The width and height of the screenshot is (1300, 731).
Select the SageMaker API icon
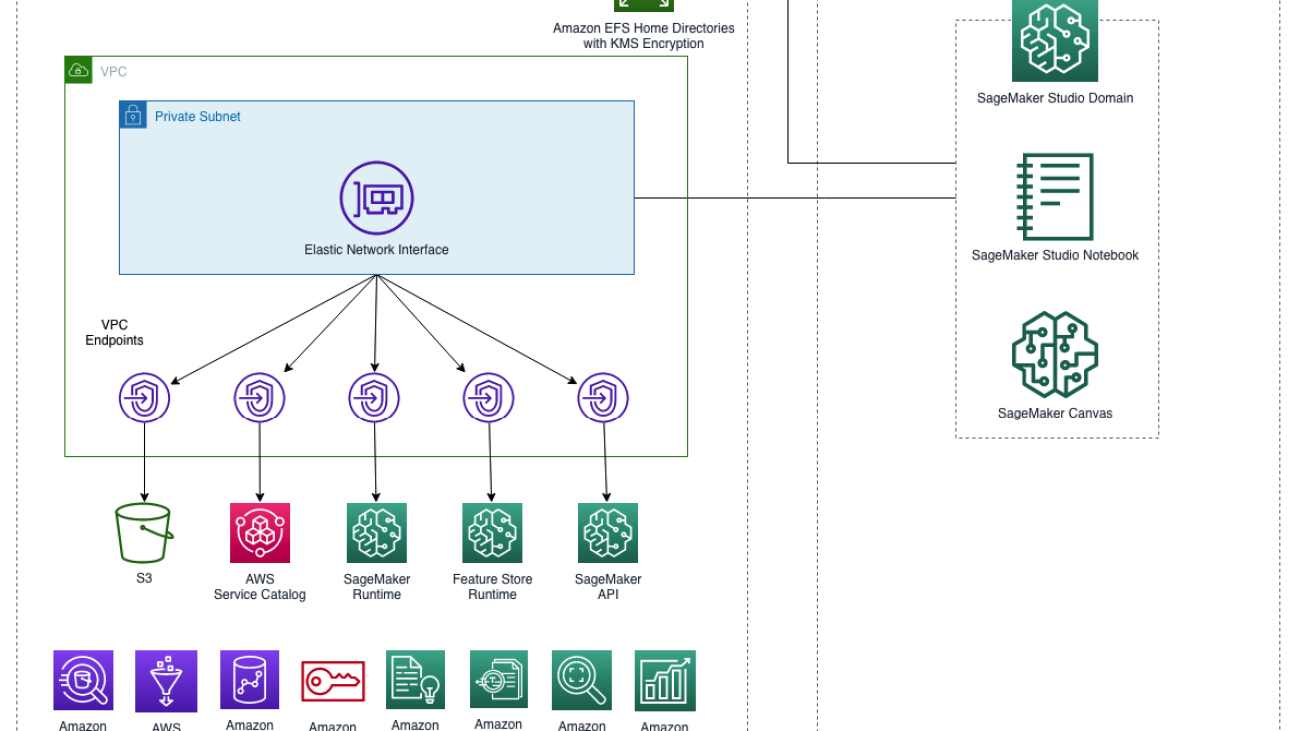(x=608, y=533)
